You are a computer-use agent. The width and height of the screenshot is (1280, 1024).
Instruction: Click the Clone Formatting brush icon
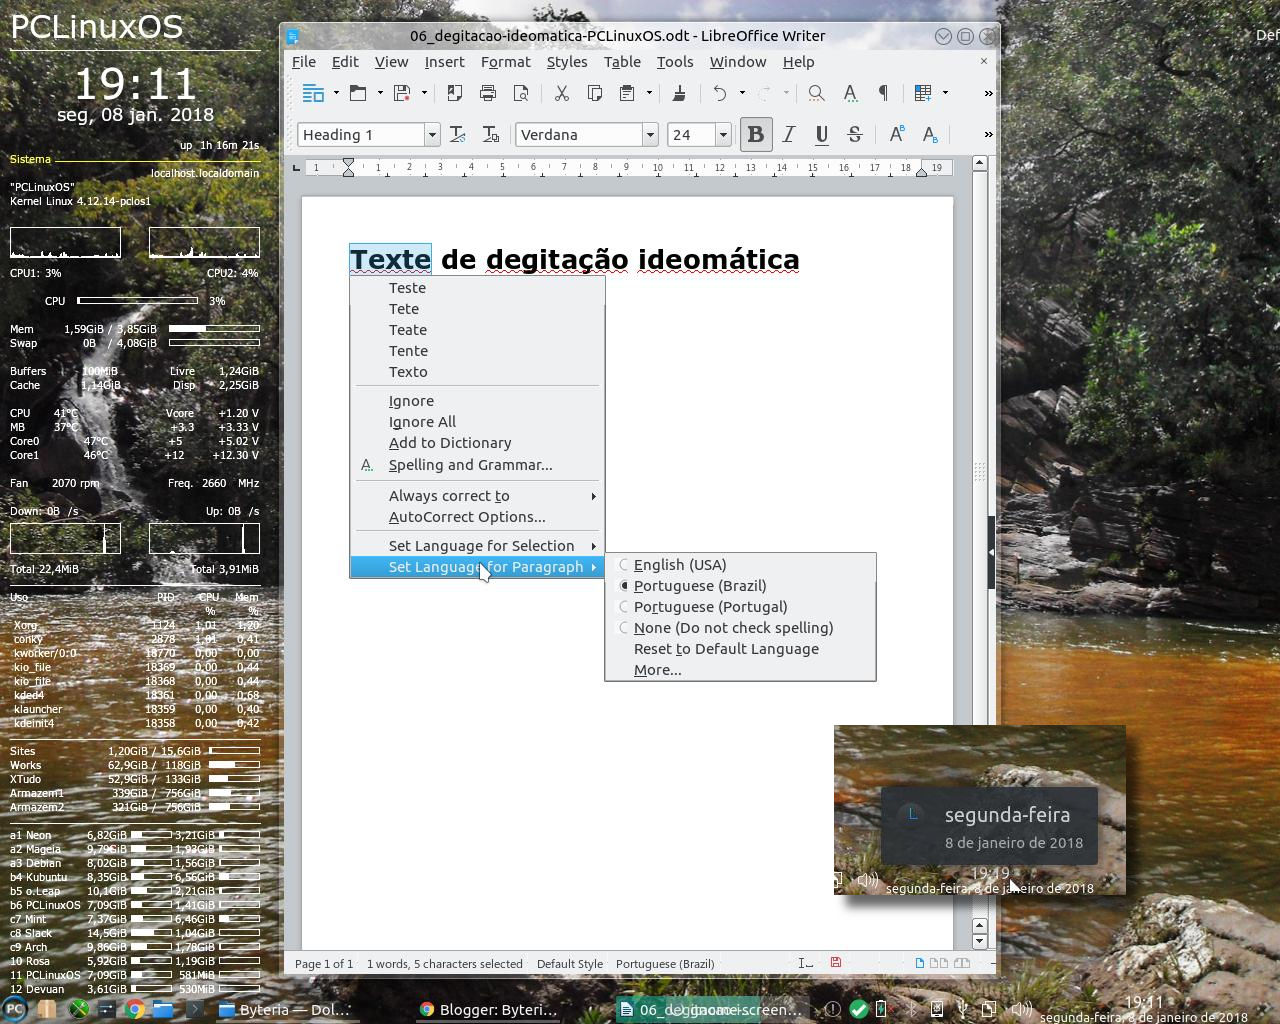(679, 93)
